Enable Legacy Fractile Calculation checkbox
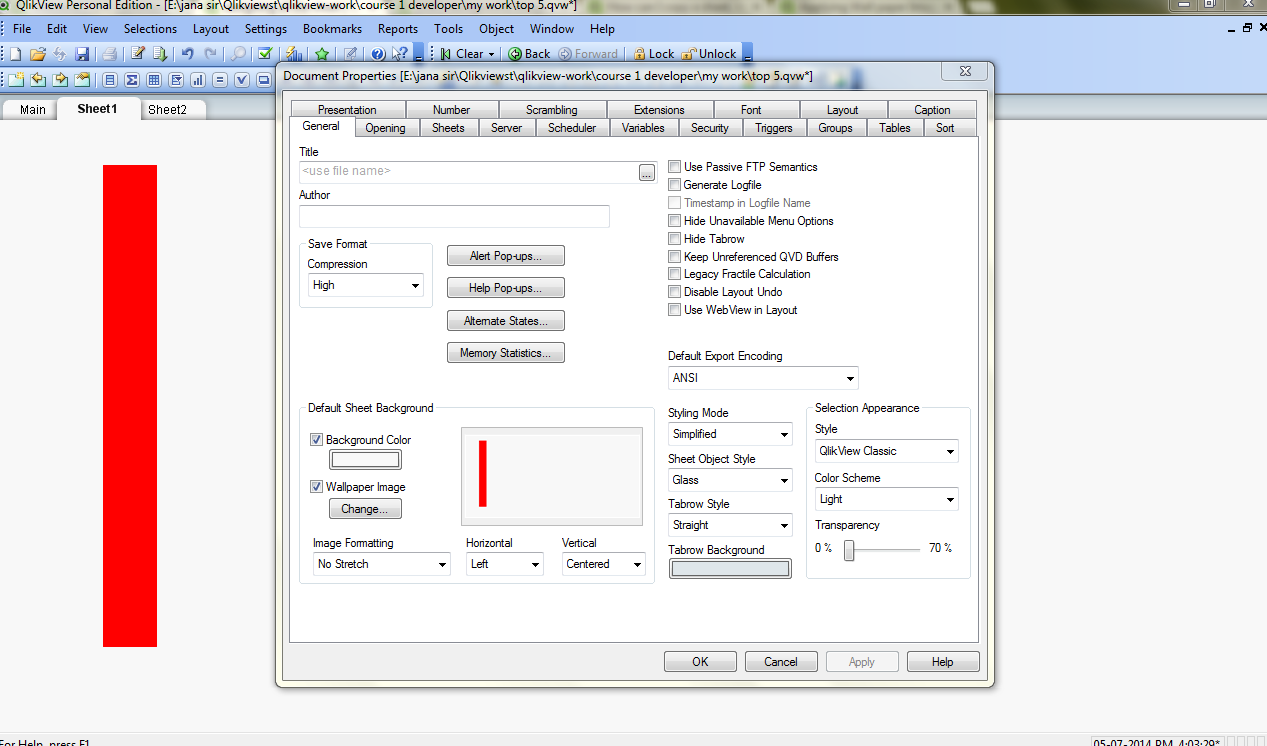 675,274
